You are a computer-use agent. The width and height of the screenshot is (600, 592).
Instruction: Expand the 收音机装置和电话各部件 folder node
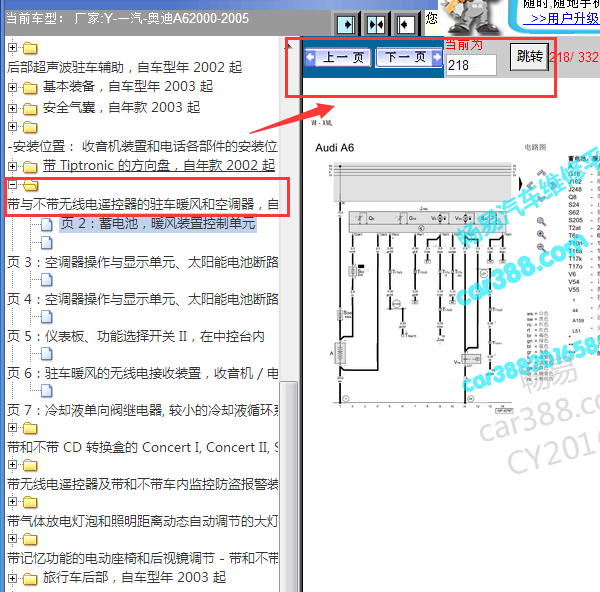12,127
